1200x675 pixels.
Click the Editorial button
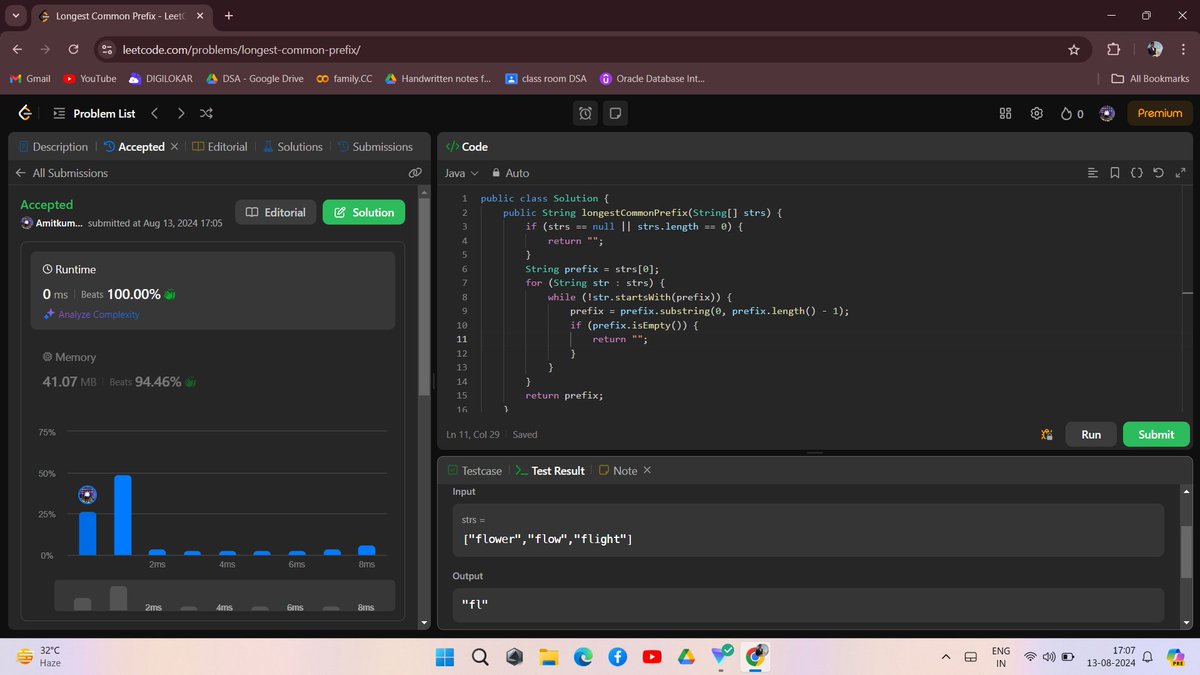pyautogui.click(x=276, y=212)
